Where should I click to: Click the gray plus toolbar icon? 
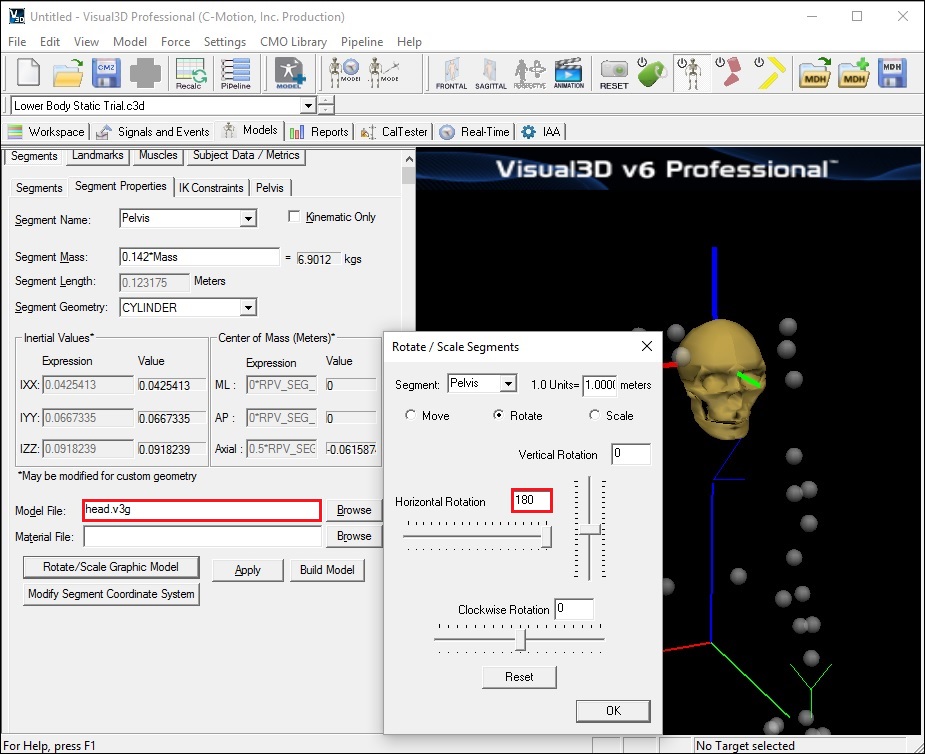pyautogui.click(x=145, y=73)
